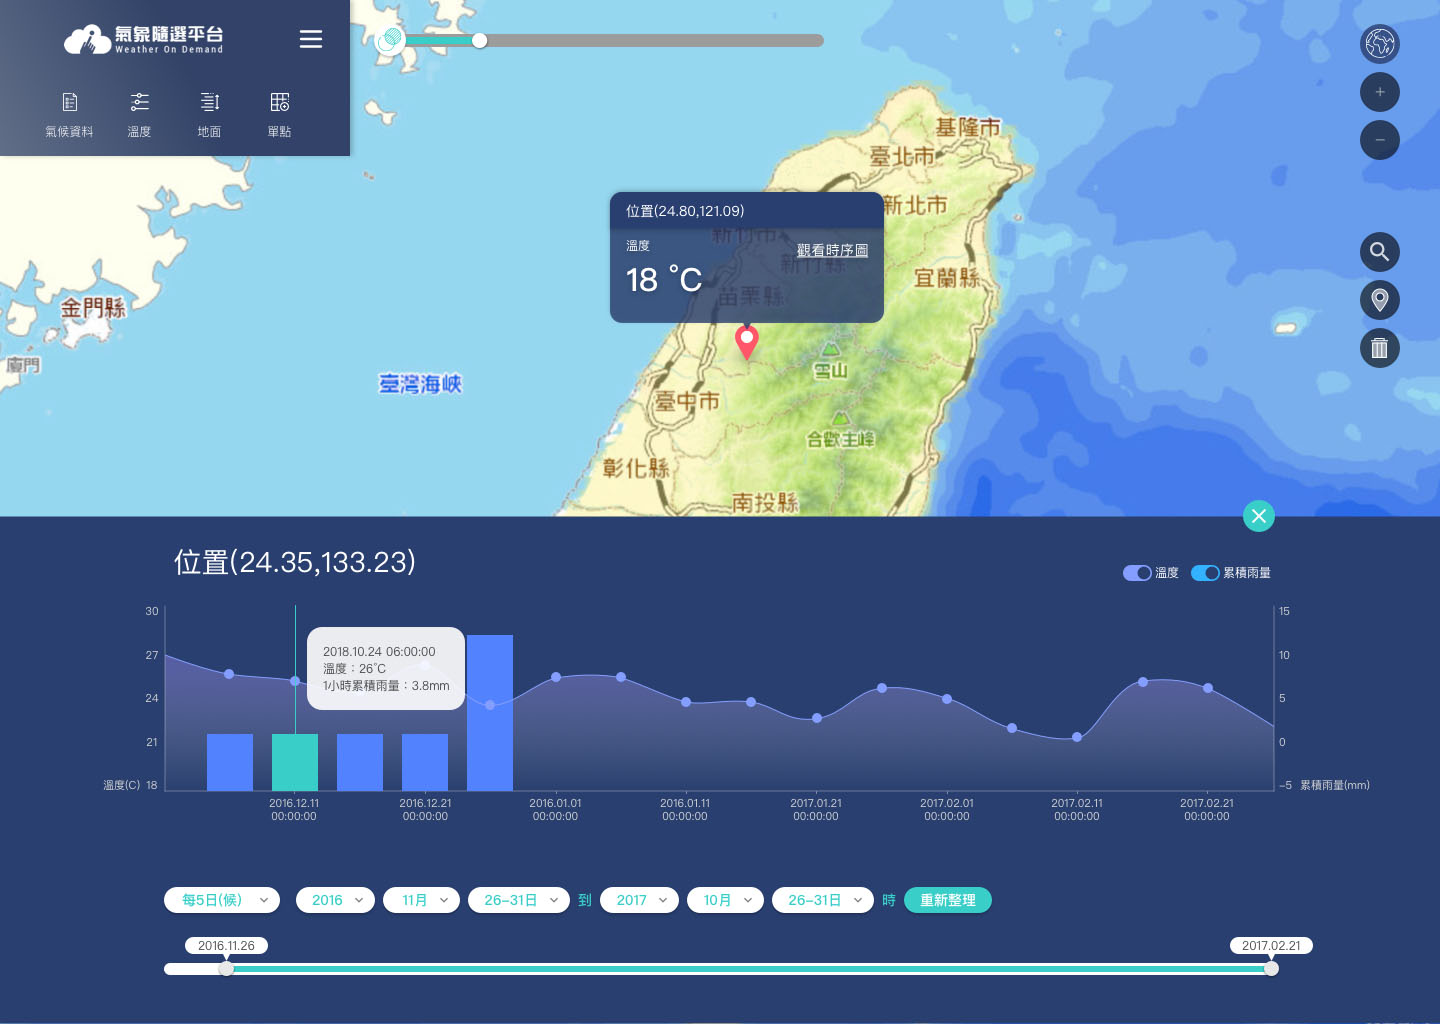The height and width of the screenshot is (1024, 1440).
Task: Click the 2017.02.01 axis label
Action: pos(947,809)
